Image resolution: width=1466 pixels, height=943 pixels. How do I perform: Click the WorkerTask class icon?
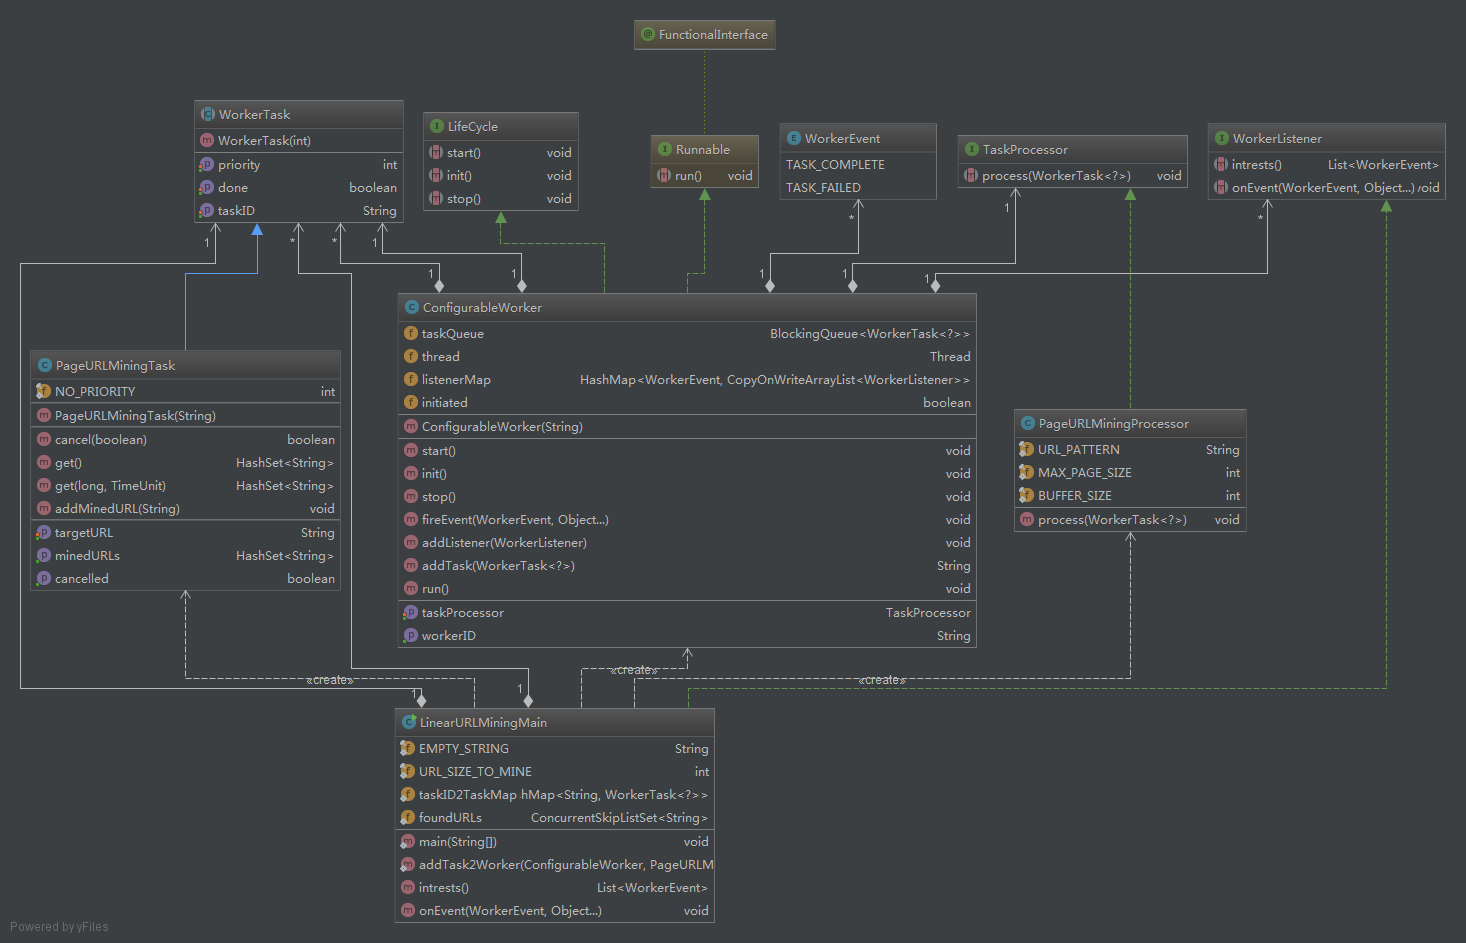pos(208,114)
